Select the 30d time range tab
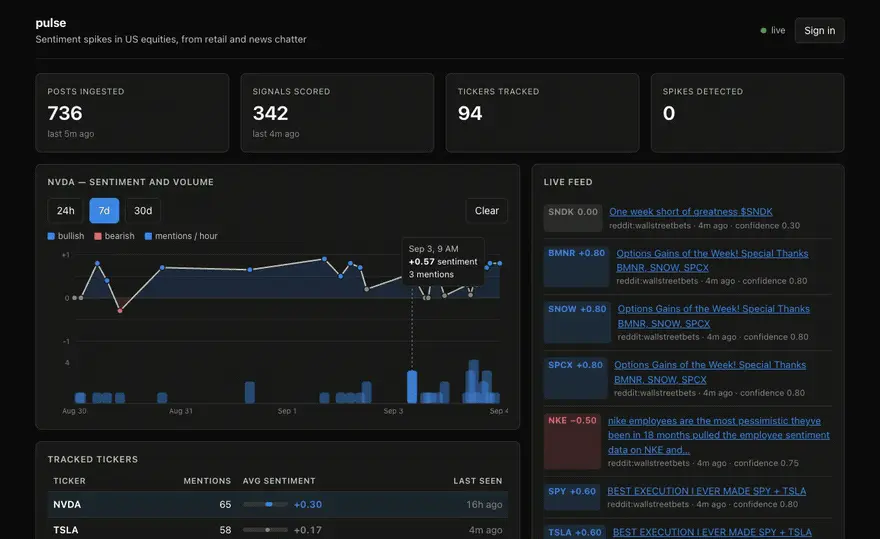880x539 pixels. click(x=143, y=211)
